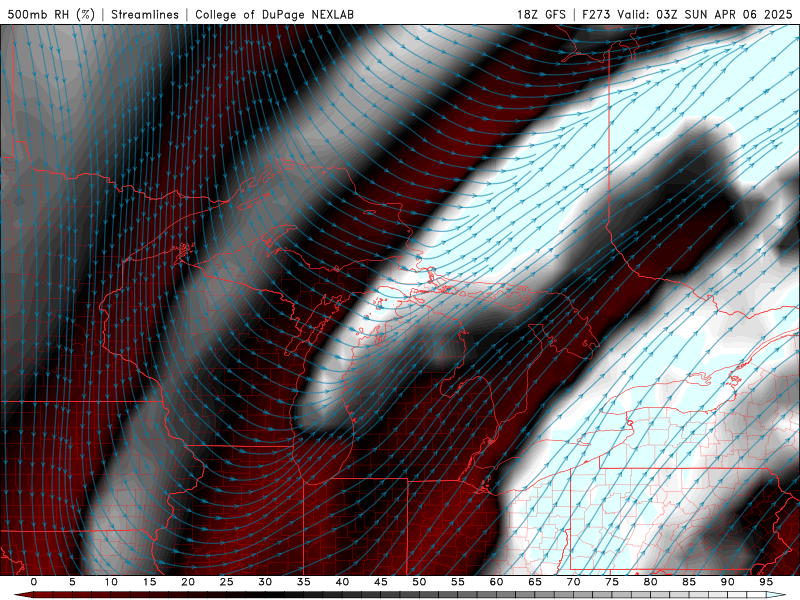Click the "55" colorbar scale label
This screenshot has width=800, height=600.
point(458,582)
